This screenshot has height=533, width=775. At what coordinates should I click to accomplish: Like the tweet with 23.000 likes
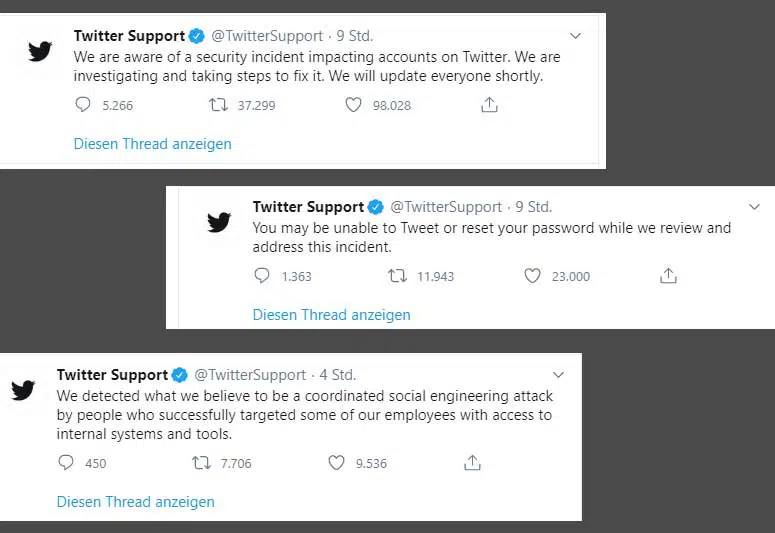[532, 275]
